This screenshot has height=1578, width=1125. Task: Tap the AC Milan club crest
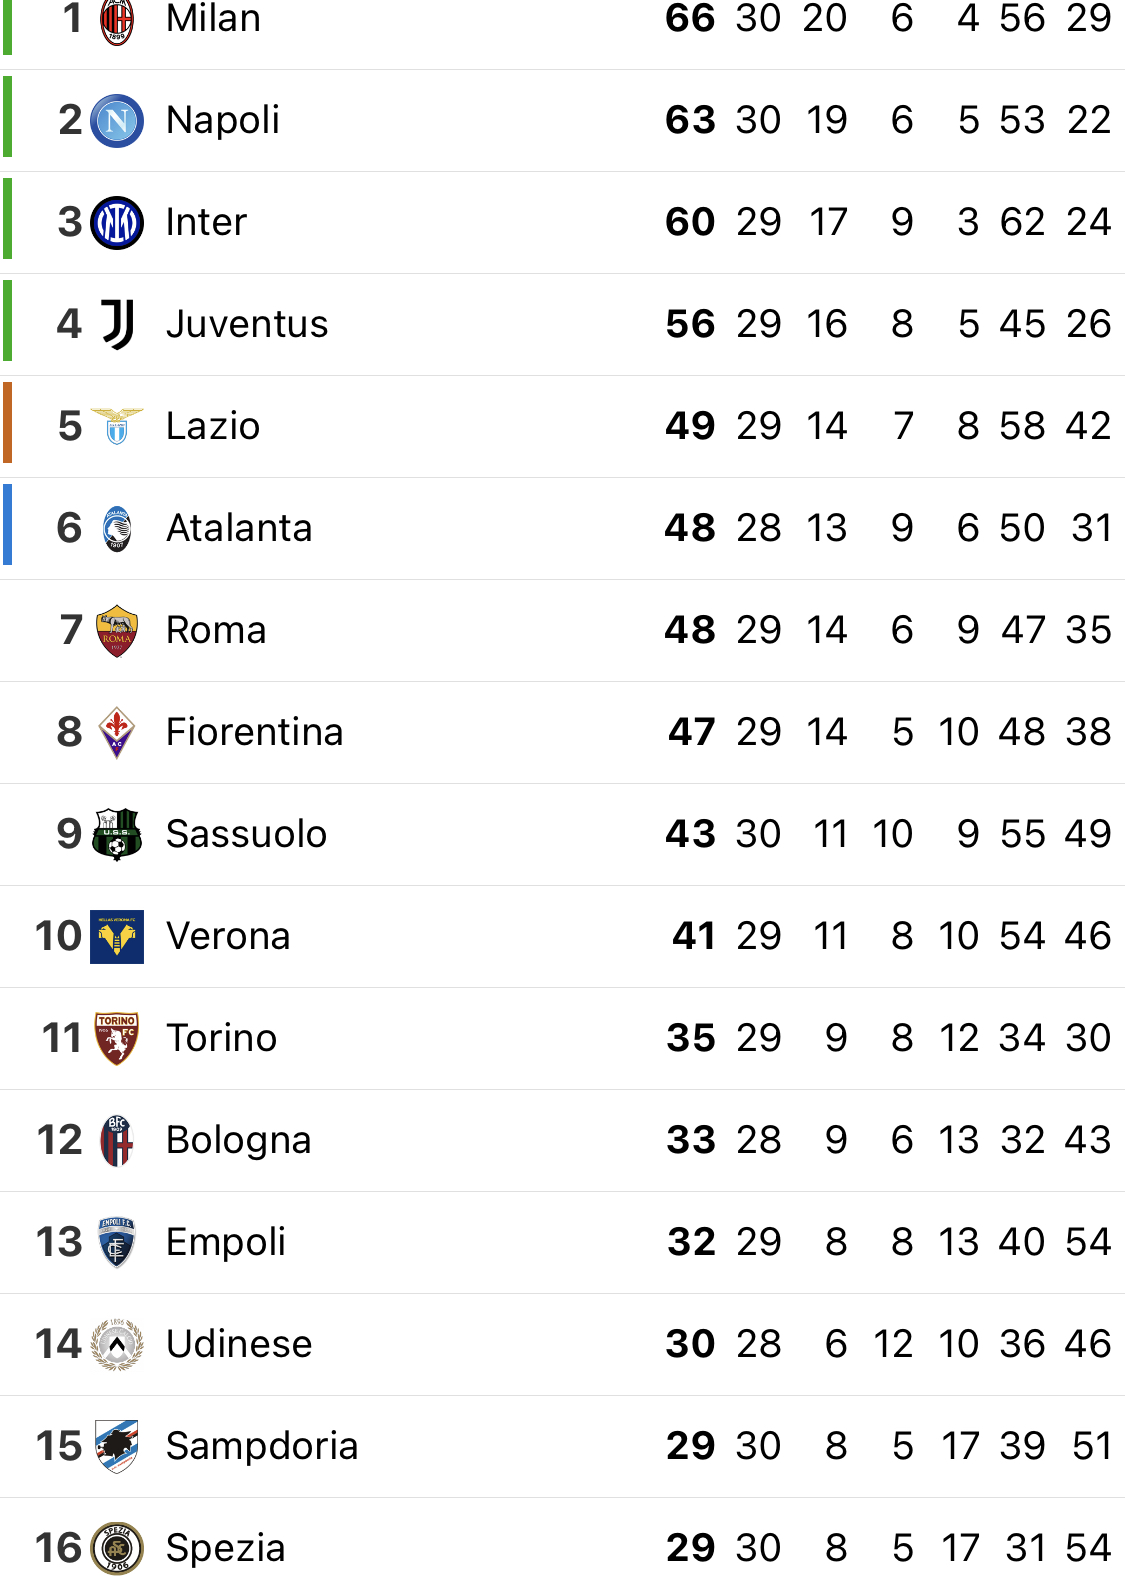[117, 21]
